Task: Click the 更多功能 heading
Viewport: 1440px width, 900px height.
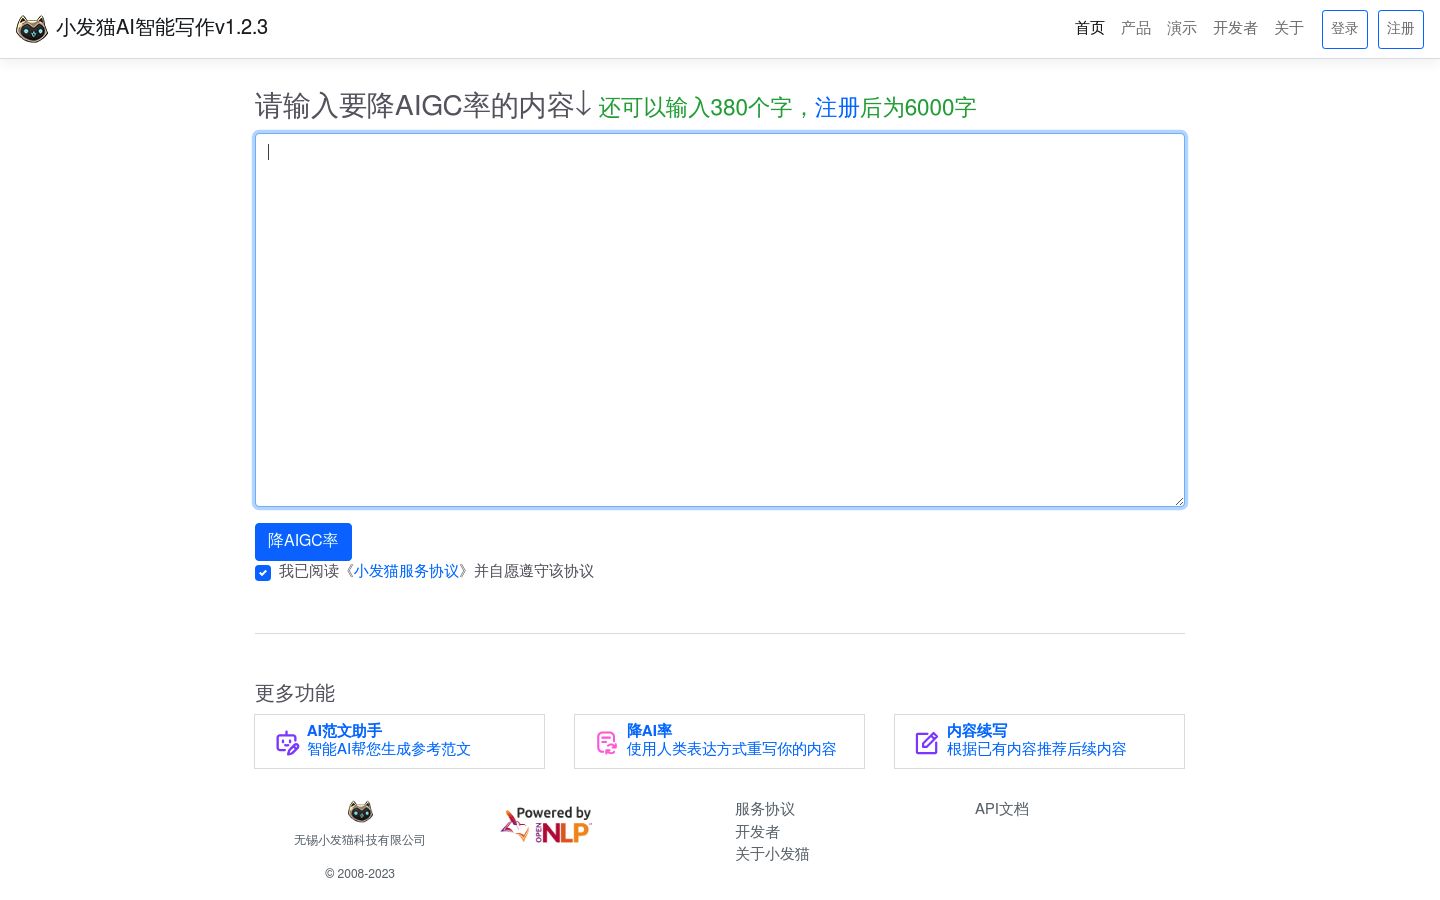Action: (295, 693)
